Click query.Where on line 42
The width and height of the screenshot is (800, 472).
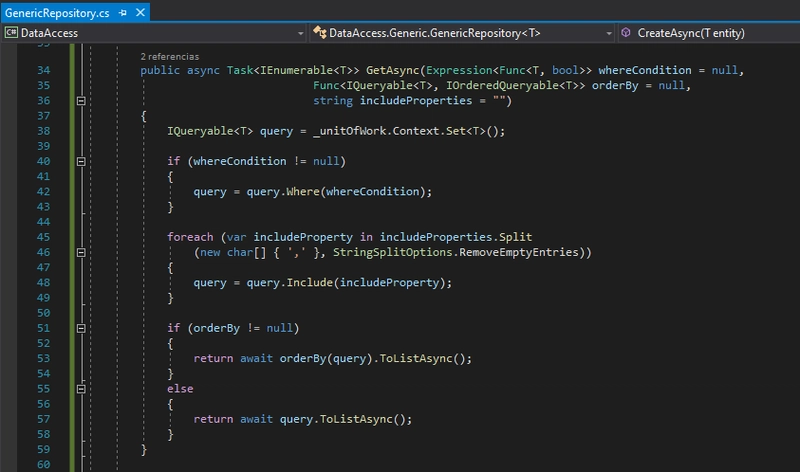coord(283,192)
